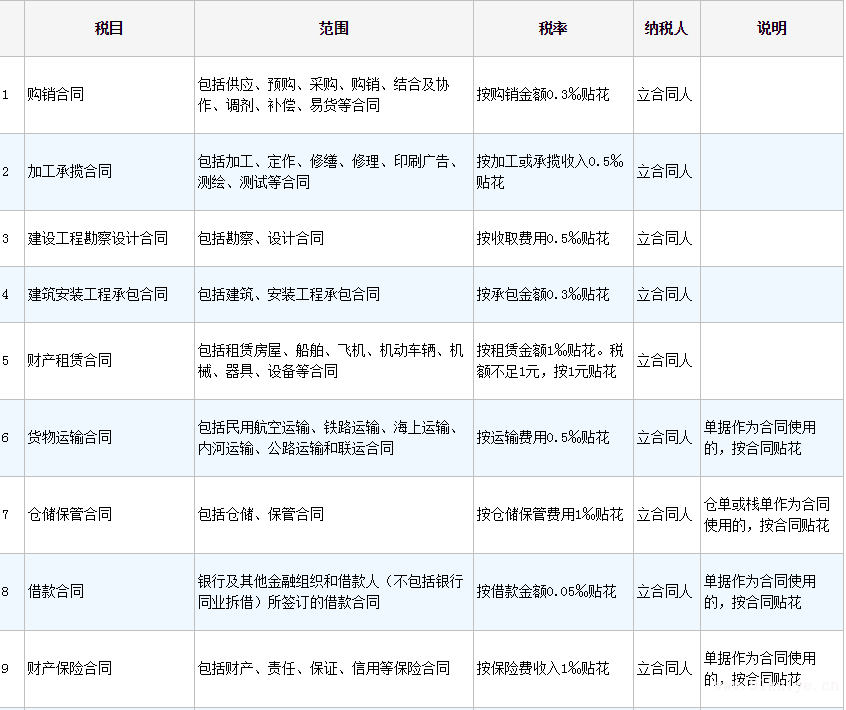The image size is (846, 710).
Task: Click the 税目 column header
Action: tap(109, 29)
